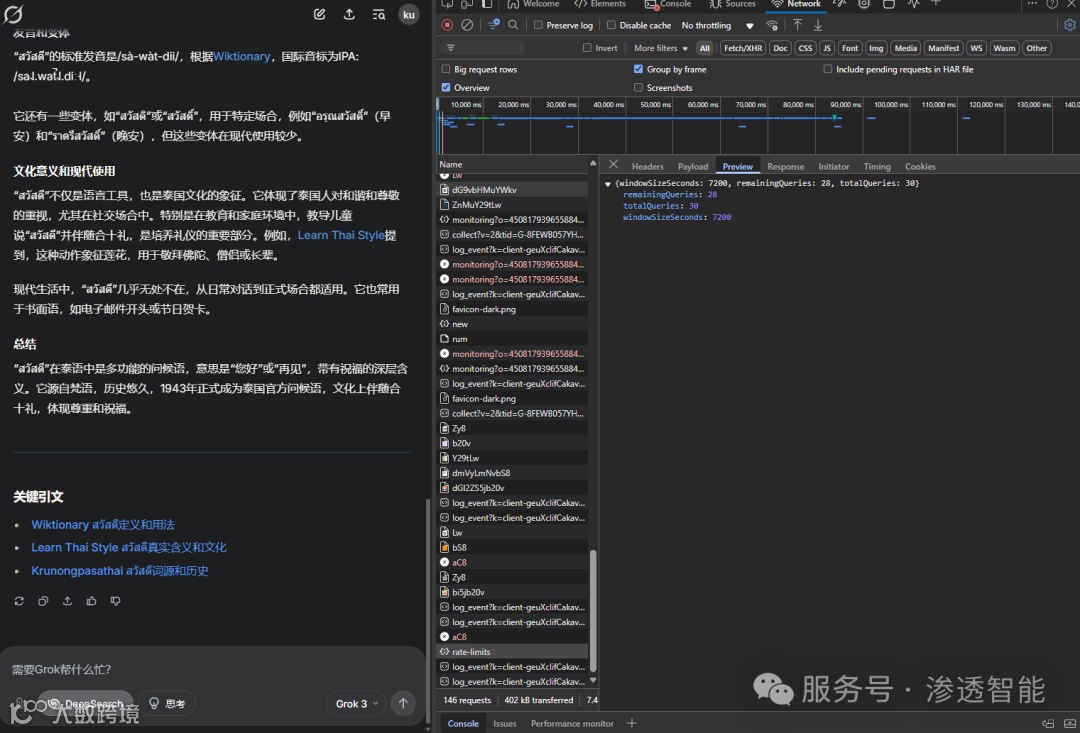1080x733 pixels.
Task: Check the Invert filter box
Action: point(588,48)
